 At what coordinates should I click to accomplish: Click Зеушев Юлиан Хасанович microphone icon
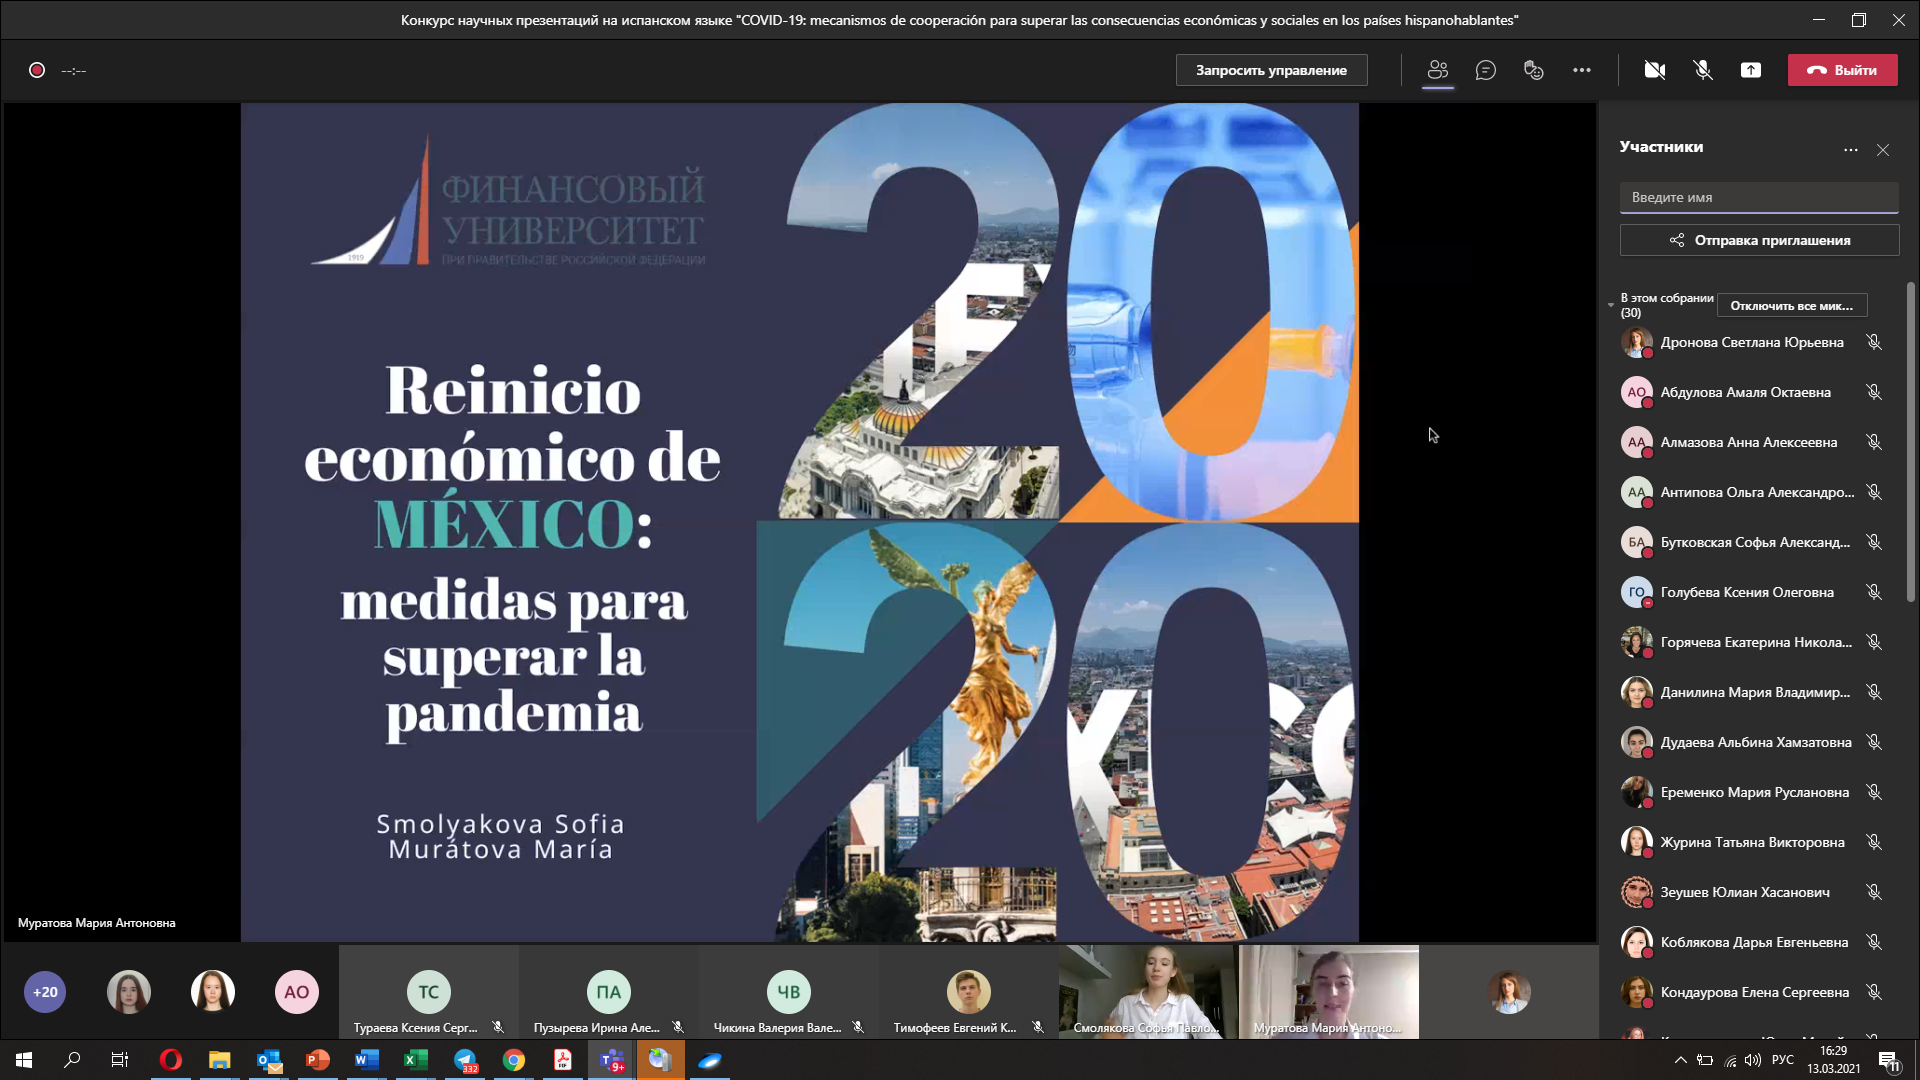point(1874,892)
